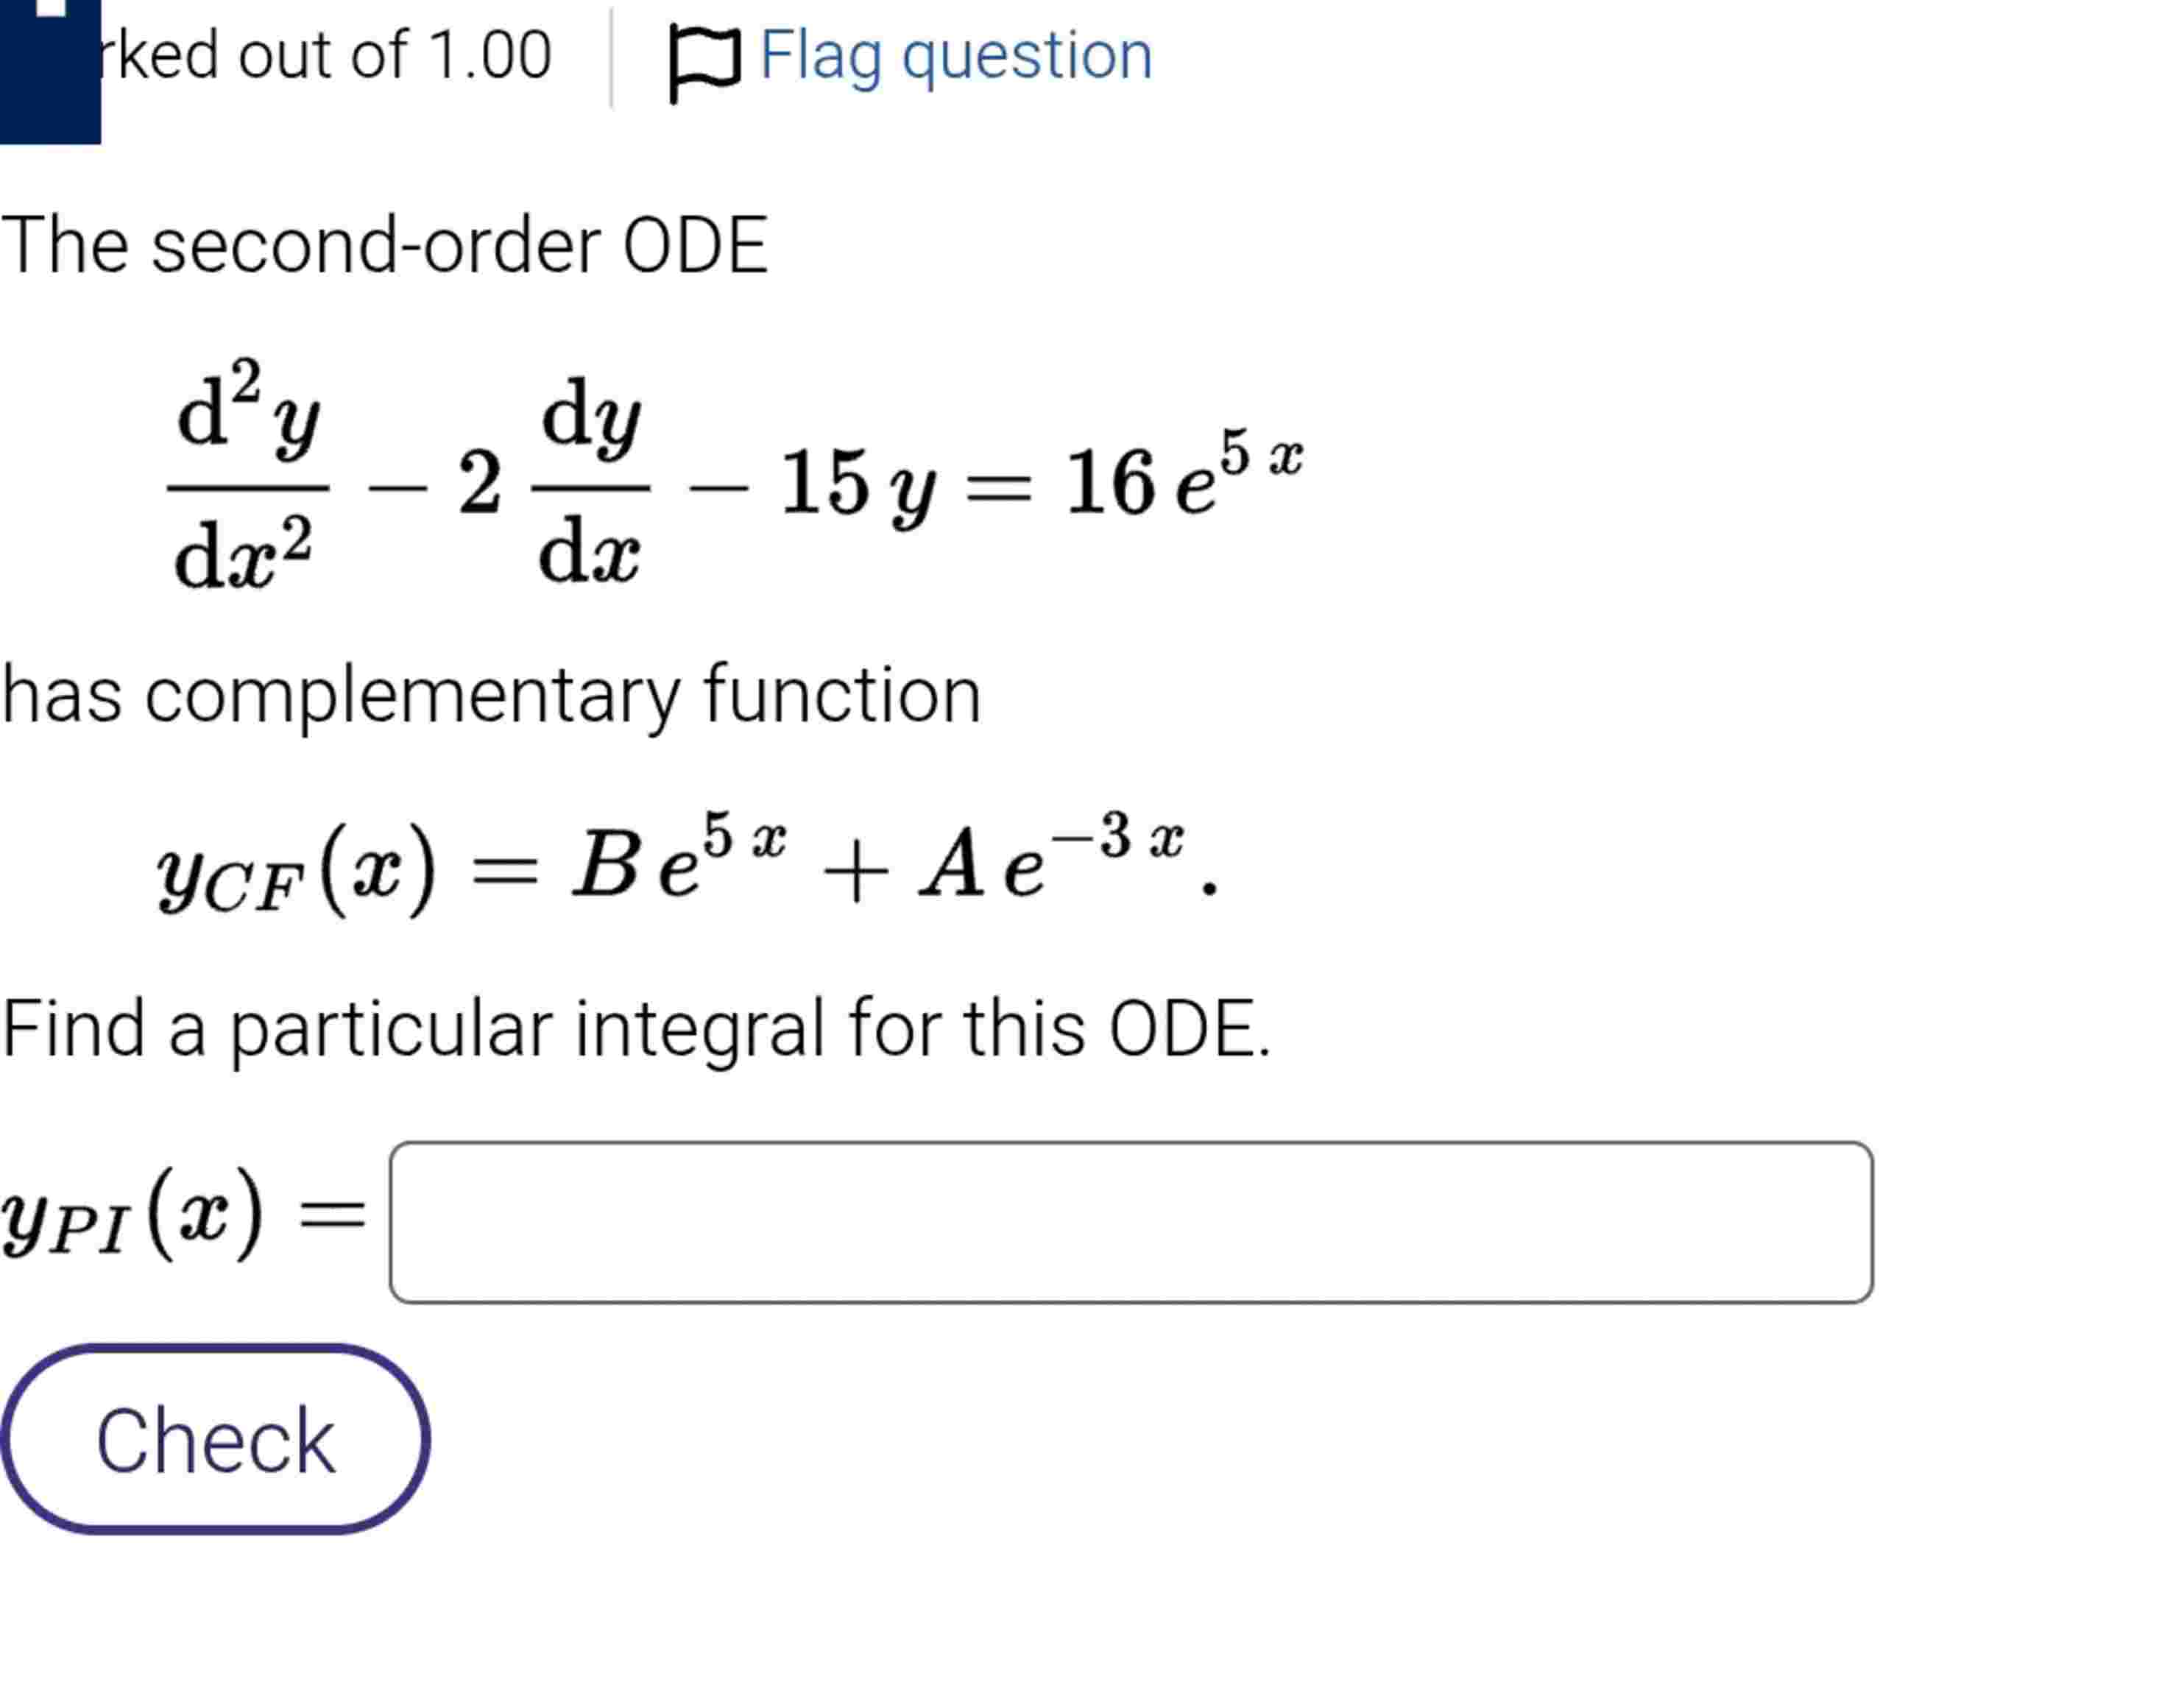Select the dark navy question navigation block
This screenshot has width=2184, height=1682.
click(50, 70)
